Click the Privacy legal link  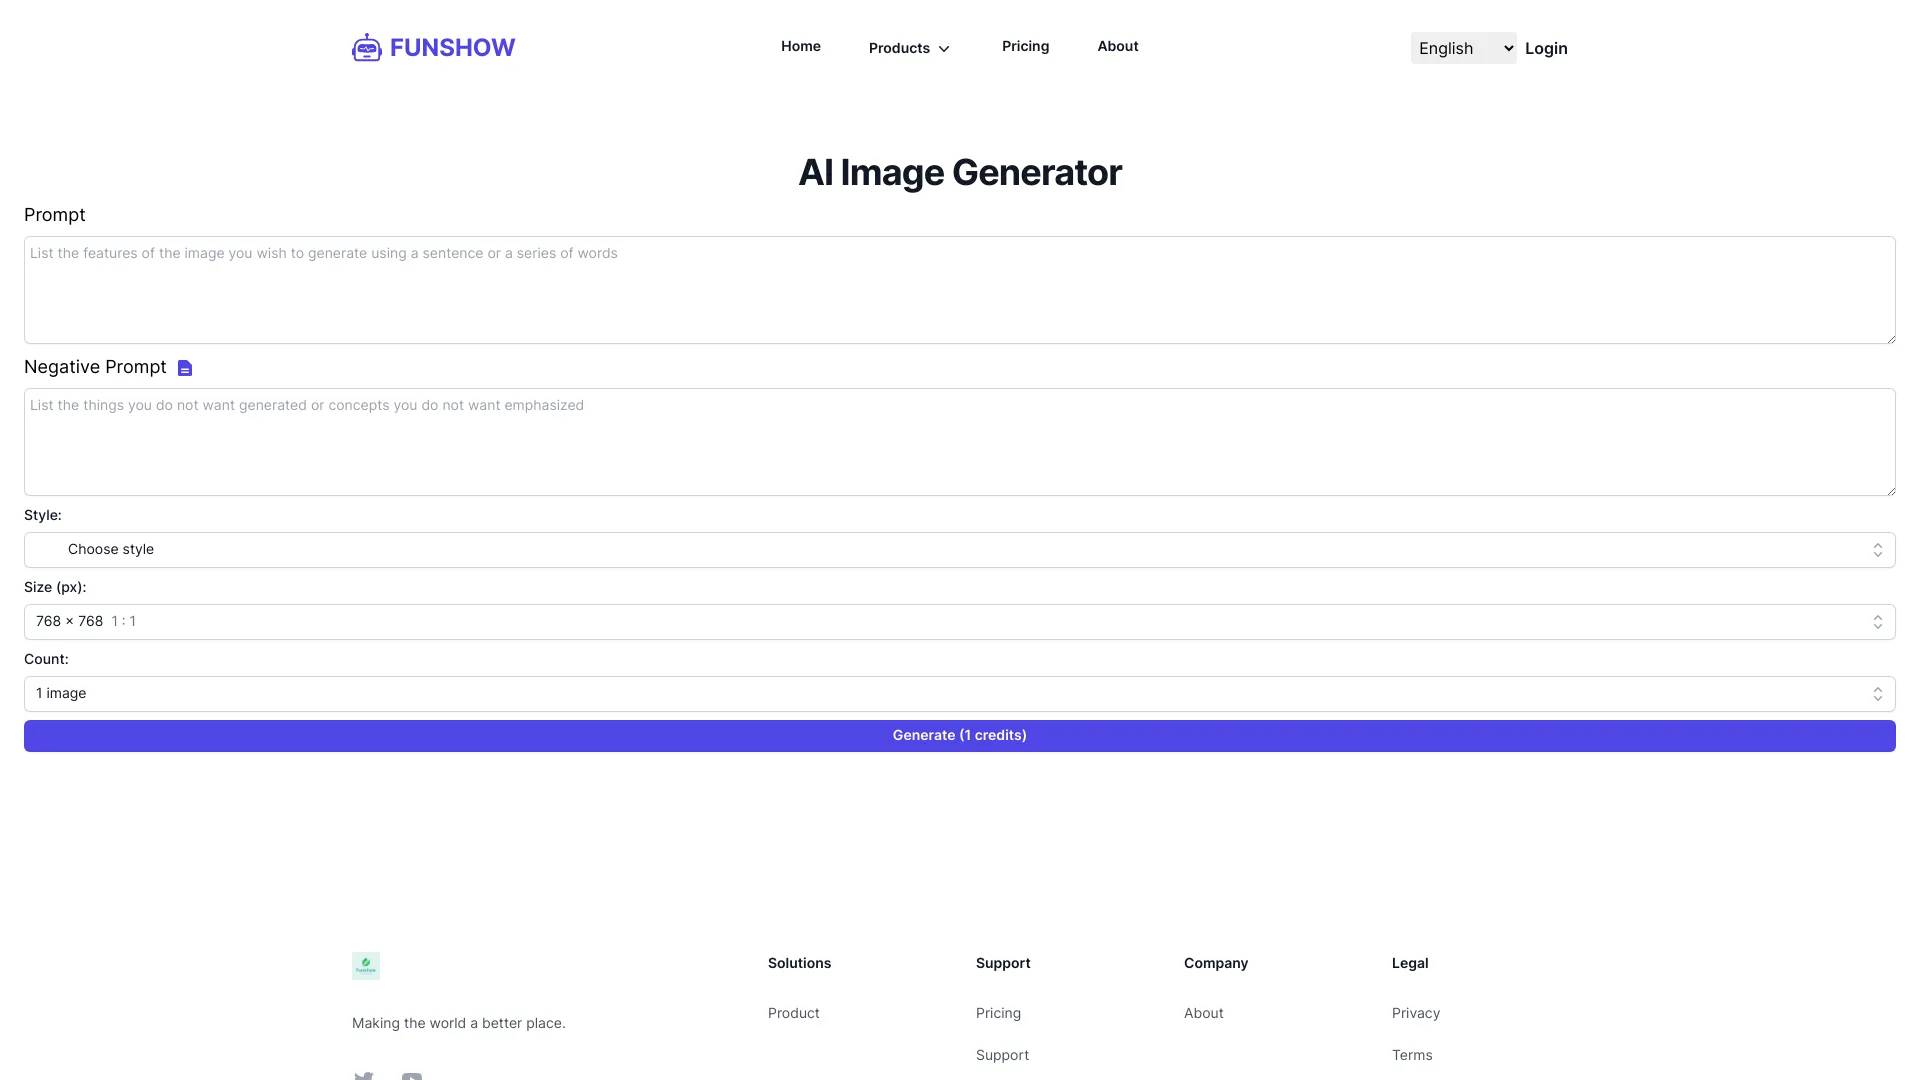1415,1013
